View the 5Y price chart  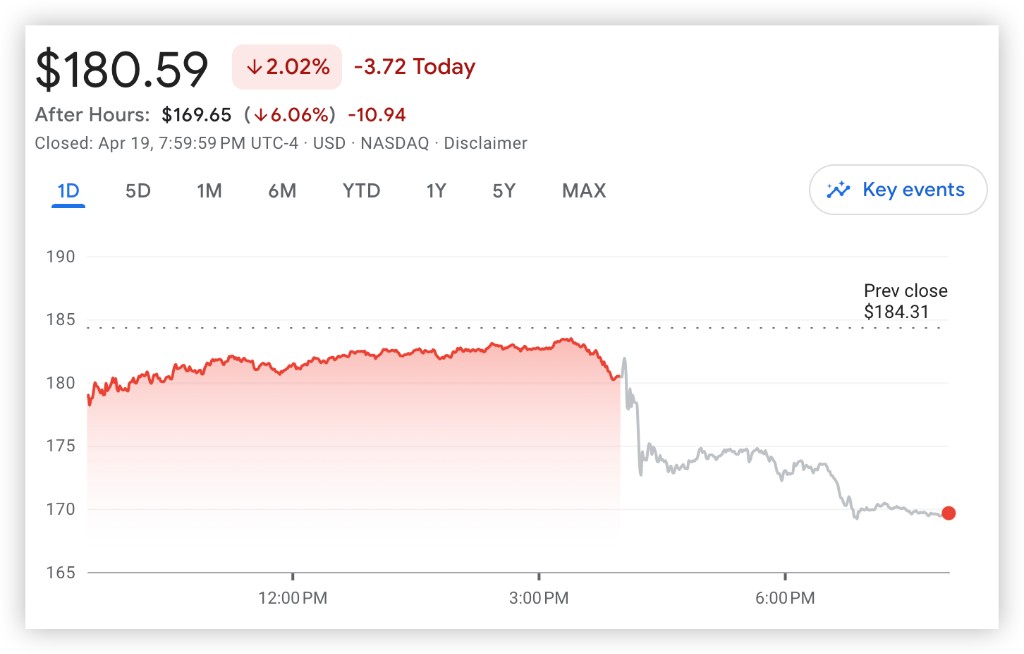click(x=504, y=190)
